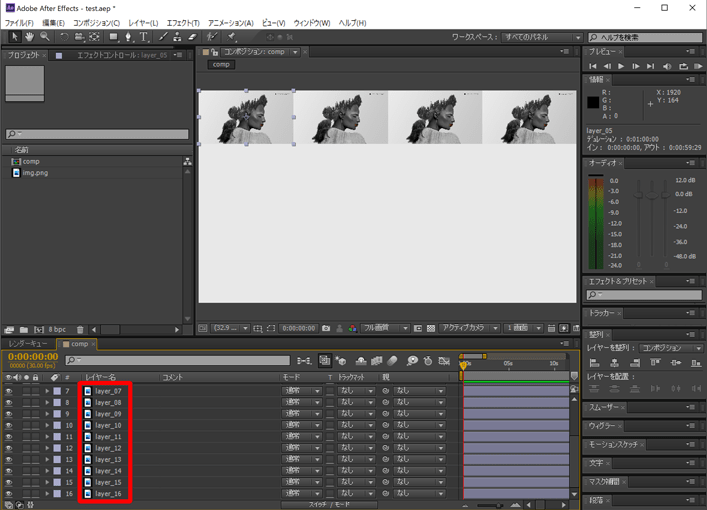Toggle loop option in Preview panel
The image size is (707, 510).
[x=684, y=66]
